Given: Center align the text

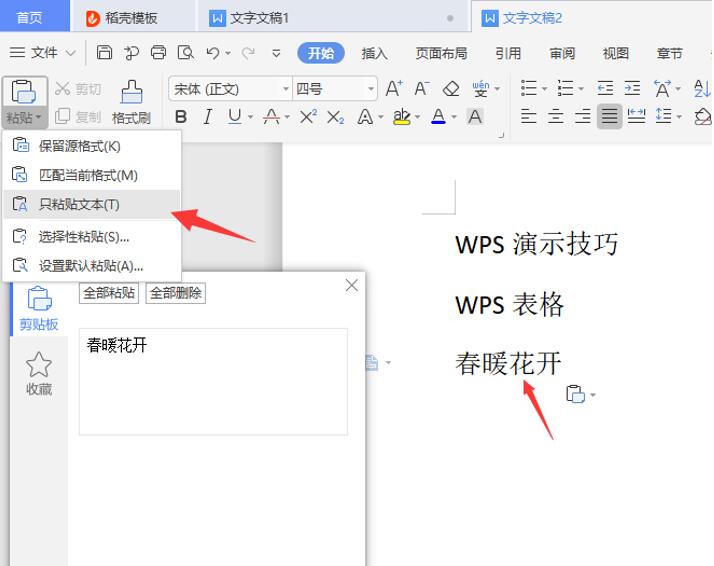Looking at the screenshot, I should pos(556,117).
